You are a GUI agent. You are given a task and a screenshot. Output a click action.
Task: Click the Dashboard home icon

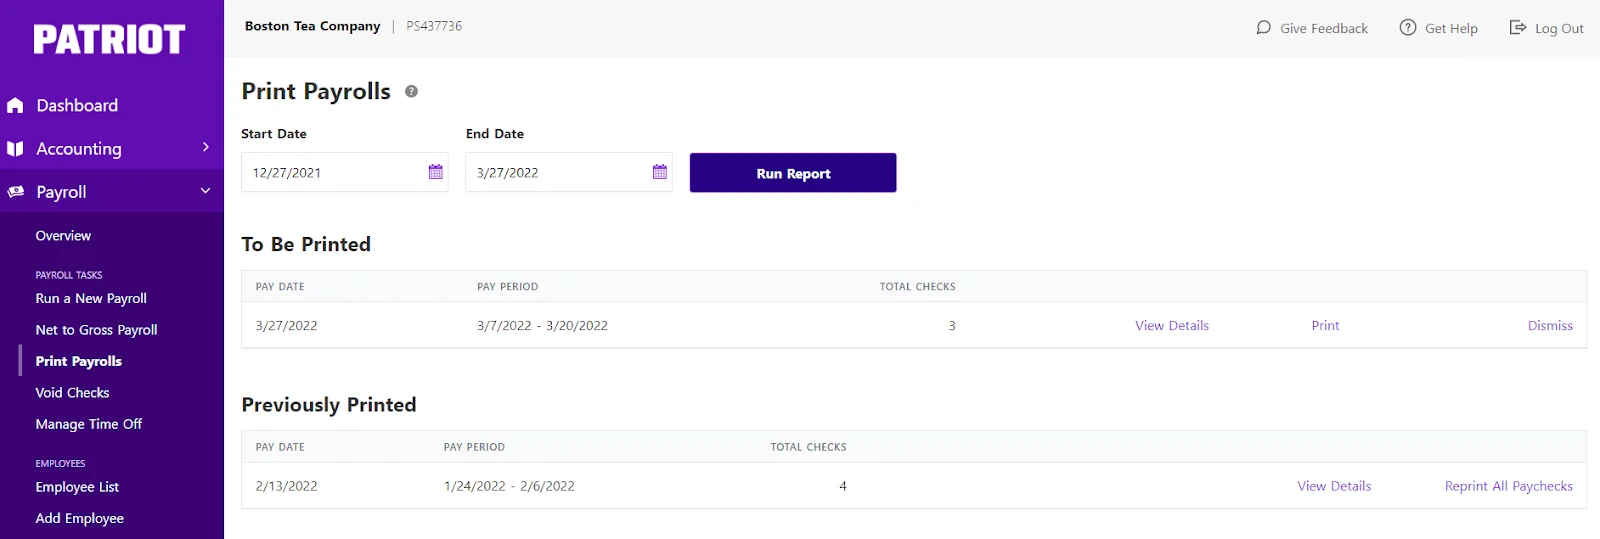(15, 105)
